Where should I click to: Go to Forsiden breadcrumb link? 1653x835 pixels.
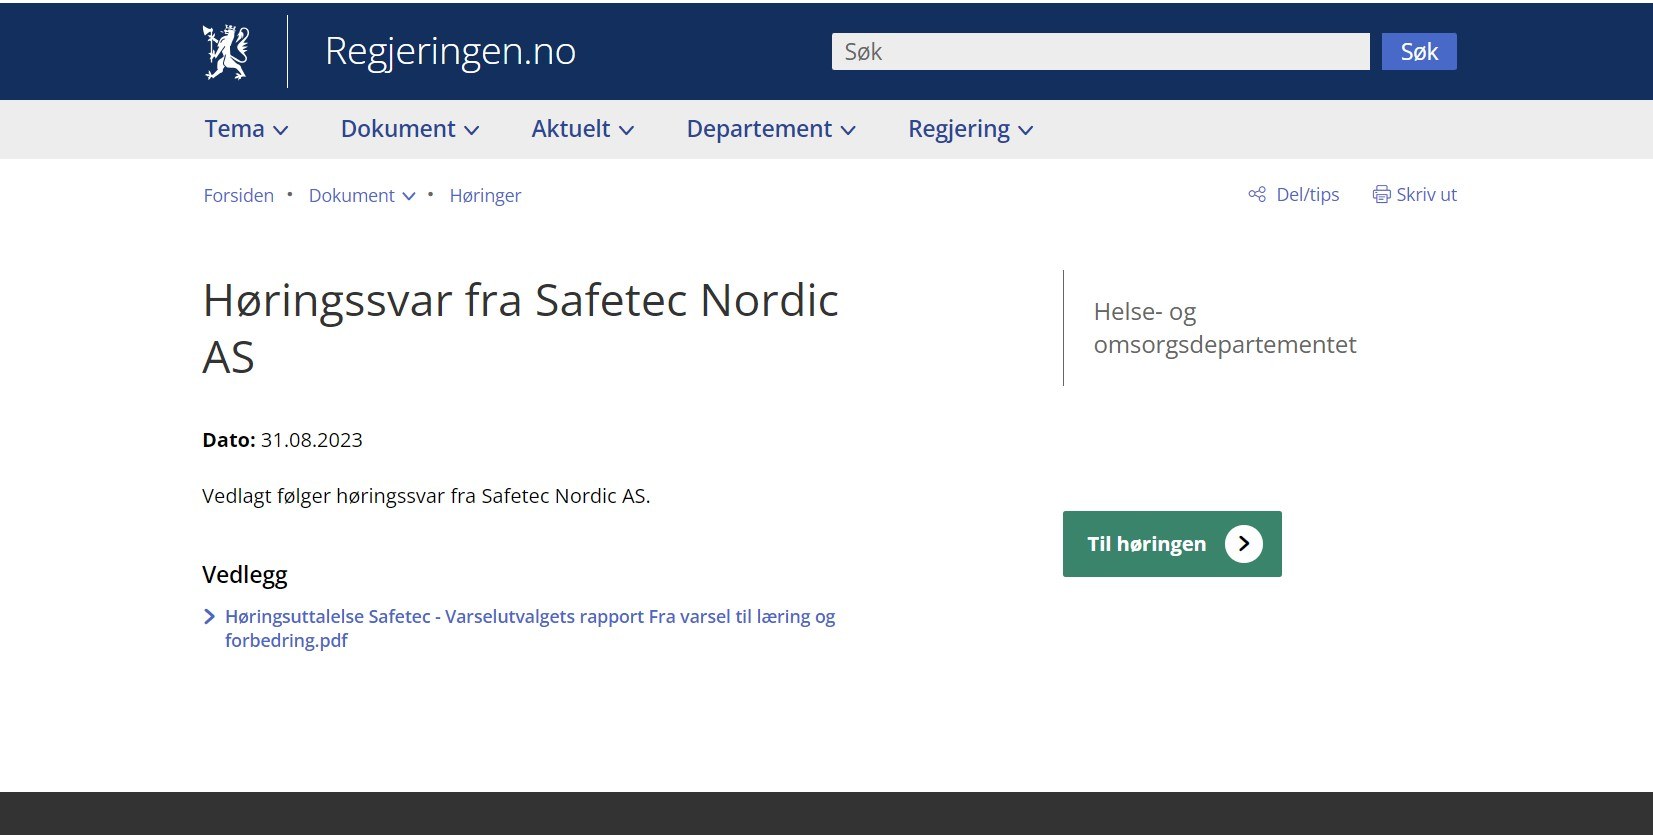[238, 196]
